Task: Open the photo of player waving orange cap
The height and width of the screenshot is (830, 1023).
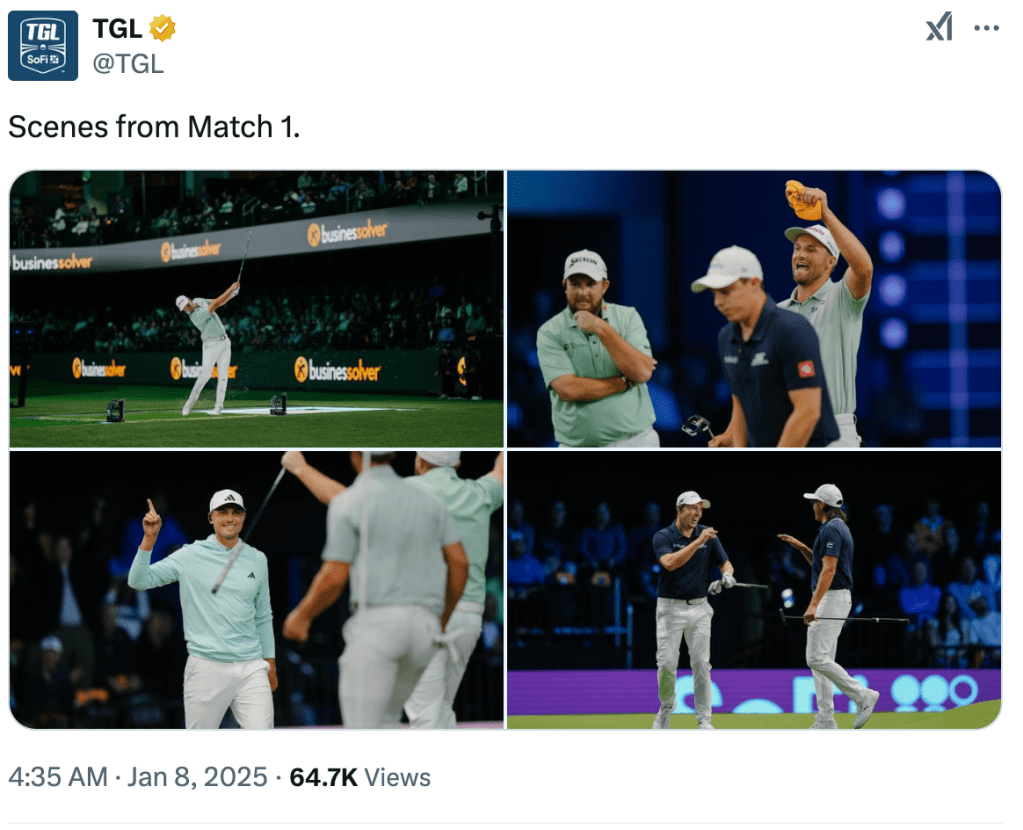Action: [754, 308]
